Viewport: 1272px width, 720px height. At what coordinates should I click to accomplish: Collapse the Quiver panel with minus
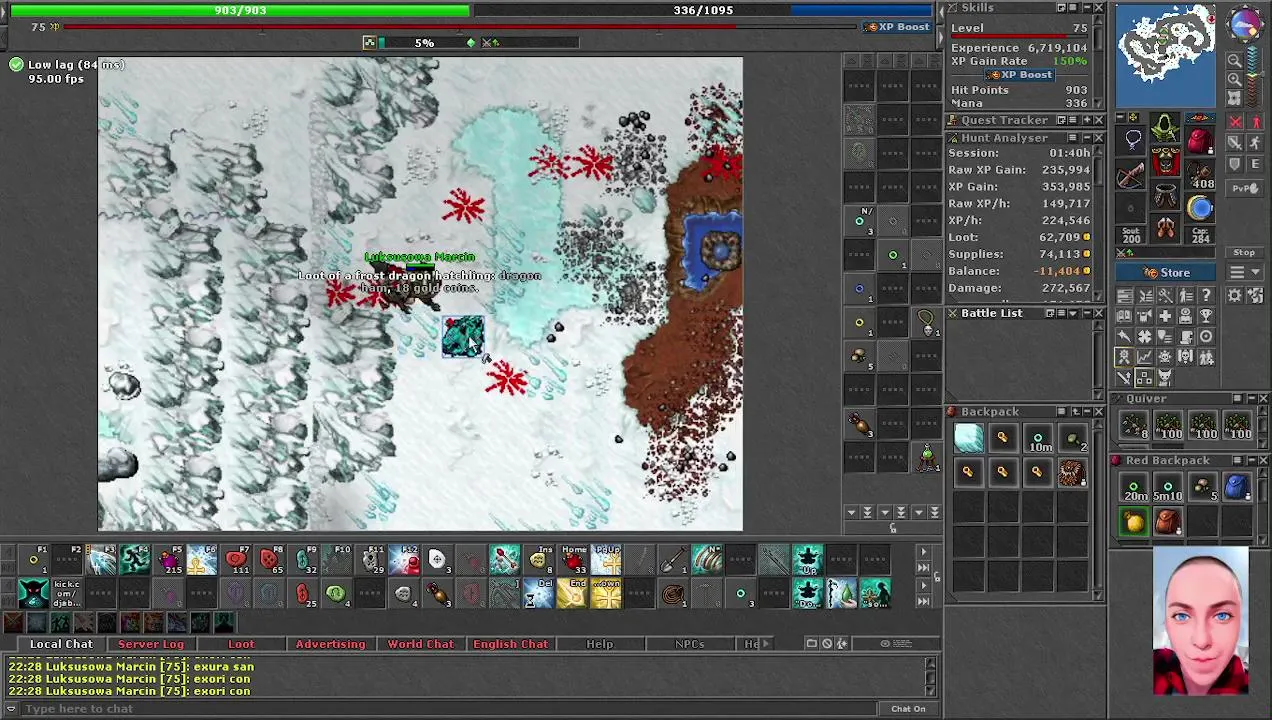point(1252,398)
